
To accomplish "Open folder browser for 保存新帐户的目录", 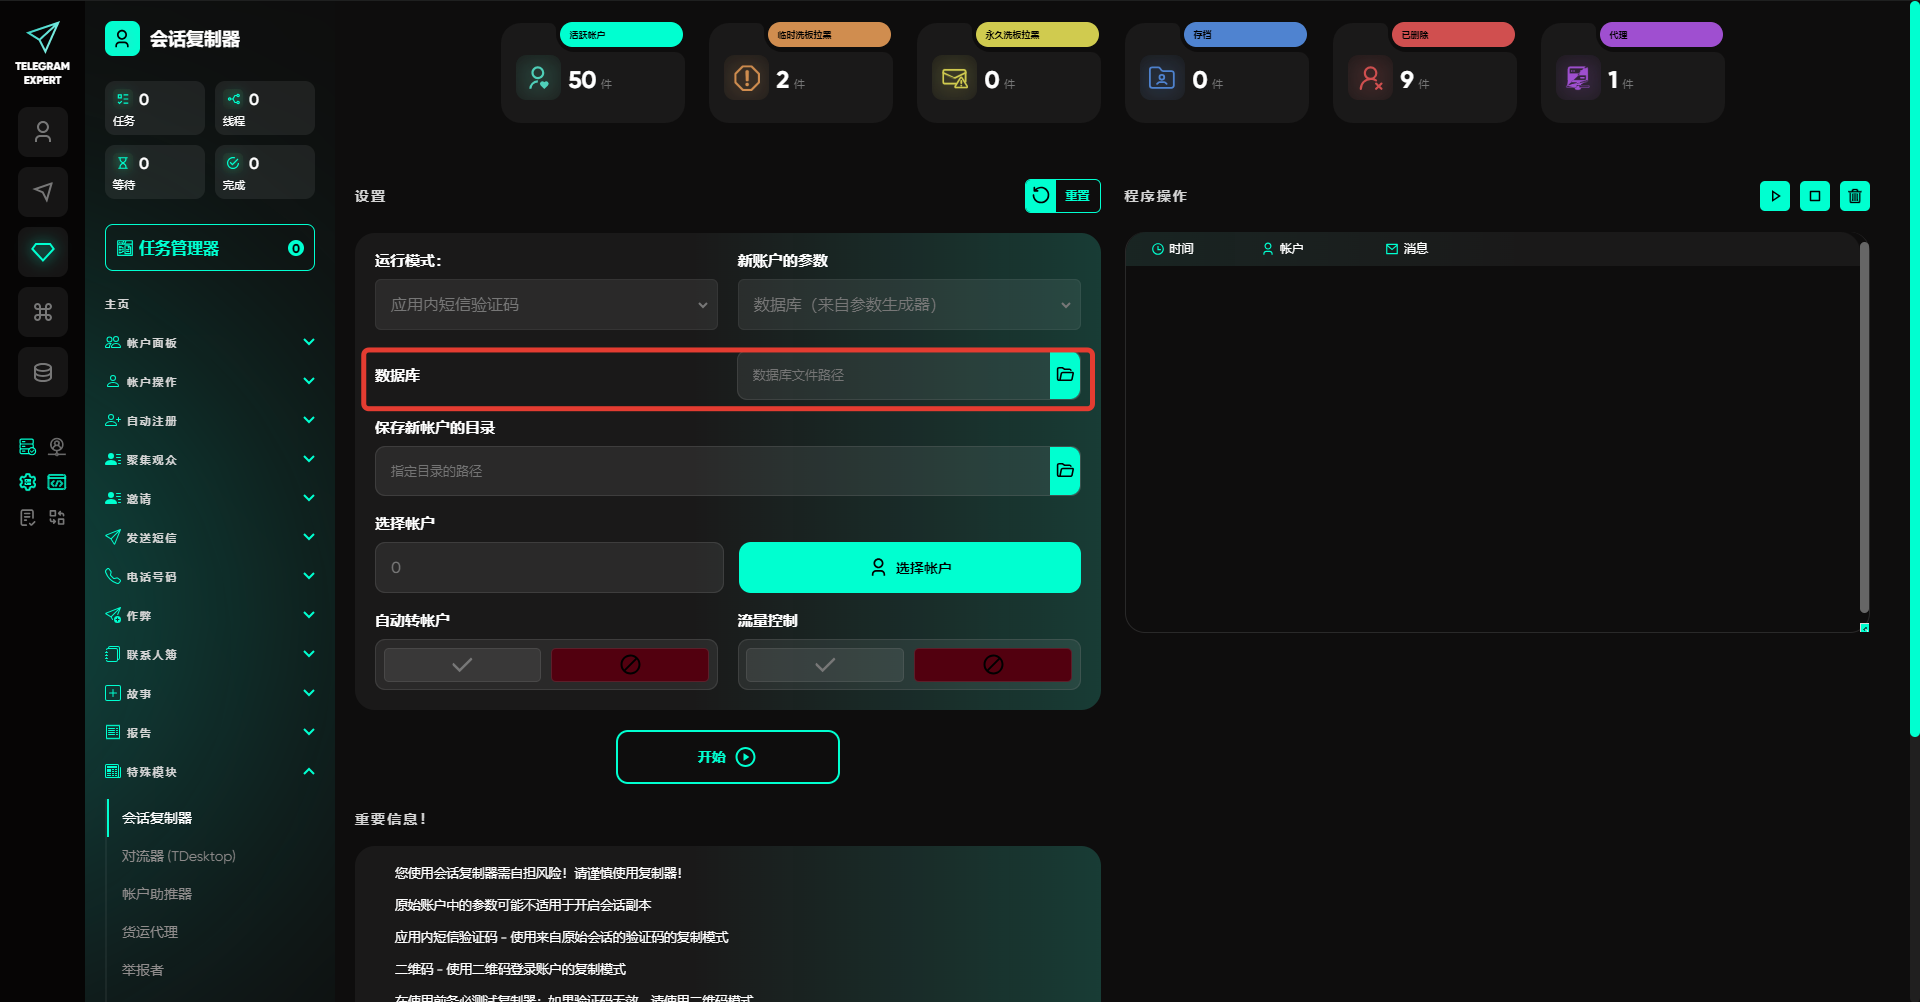I will pyautogui.click(x=1065, y=471).
